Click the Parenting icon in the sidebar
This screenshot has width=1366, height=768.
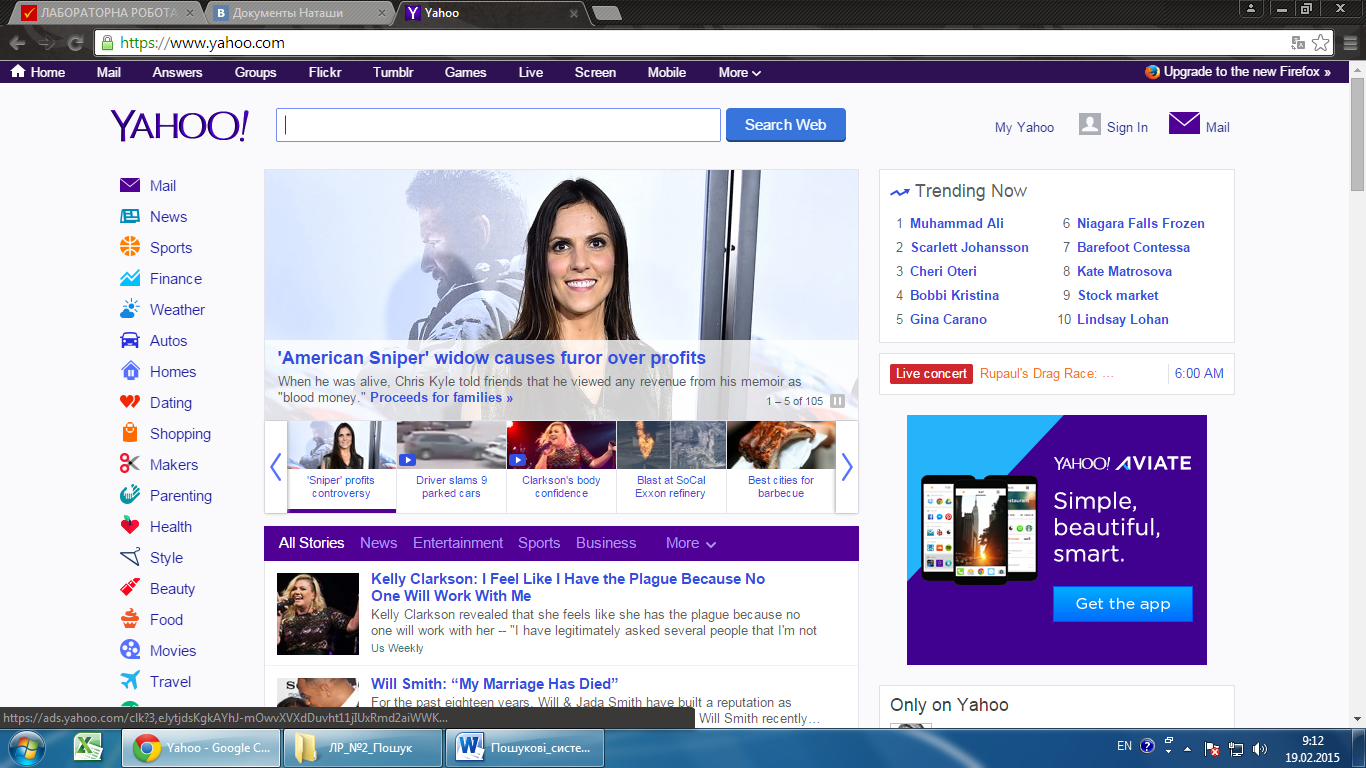[x=130, y=495]
